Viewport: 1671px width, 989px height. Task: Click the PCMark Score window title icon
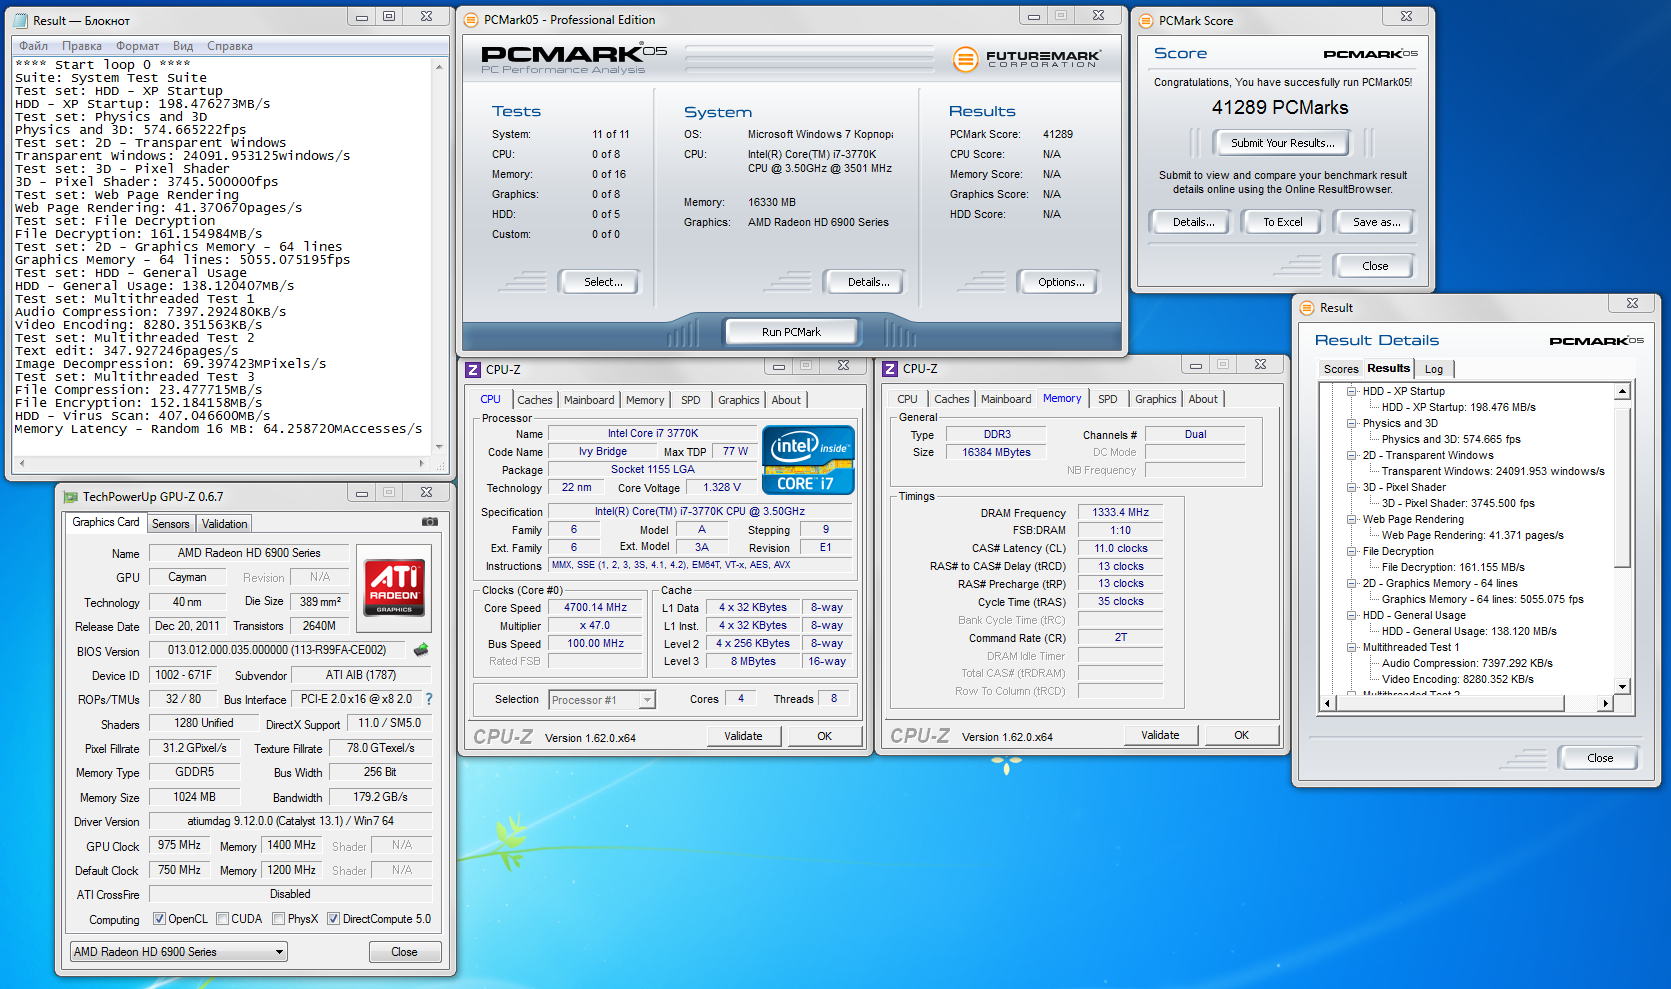pyautogui.click(x=1146, y=20)
